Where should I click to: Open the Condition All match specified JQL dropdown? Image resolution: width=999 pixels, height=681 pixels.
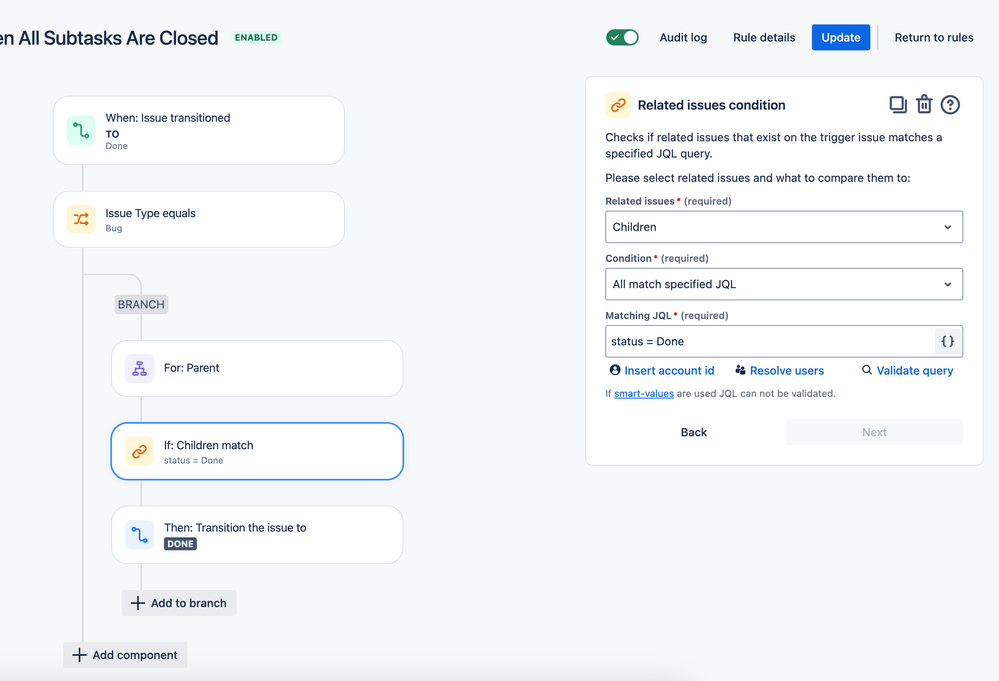(x=784, y=284)
